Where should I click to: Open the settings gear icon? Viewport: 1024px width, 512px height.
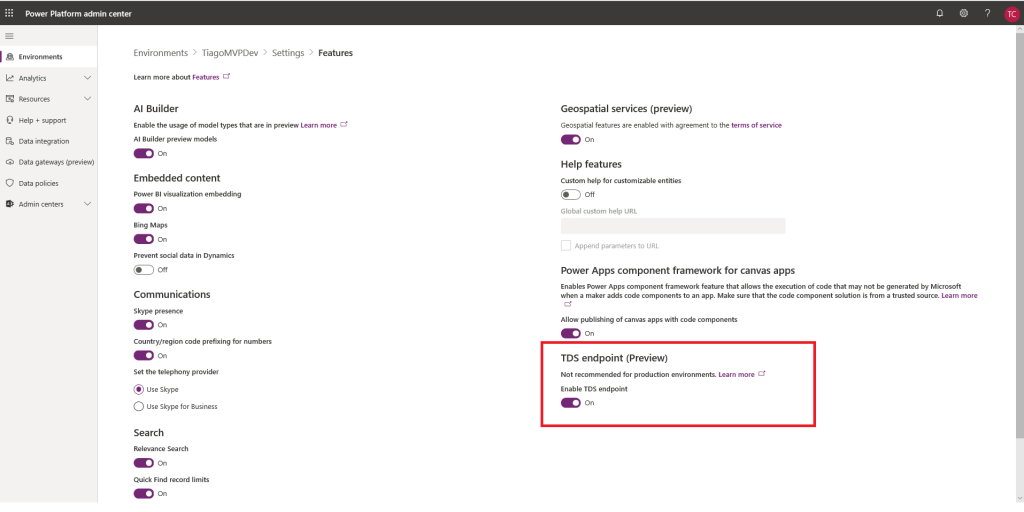(963, 13)
